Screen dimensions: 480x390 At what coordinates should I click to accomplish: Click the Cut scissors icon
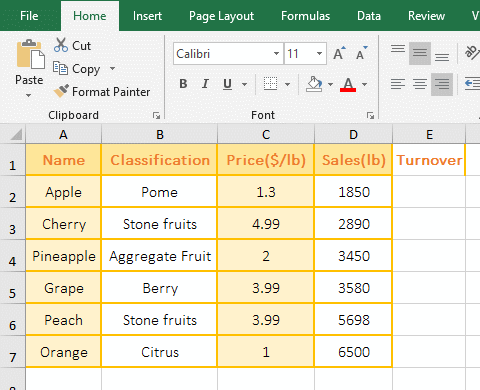click(x=61, y=45)
